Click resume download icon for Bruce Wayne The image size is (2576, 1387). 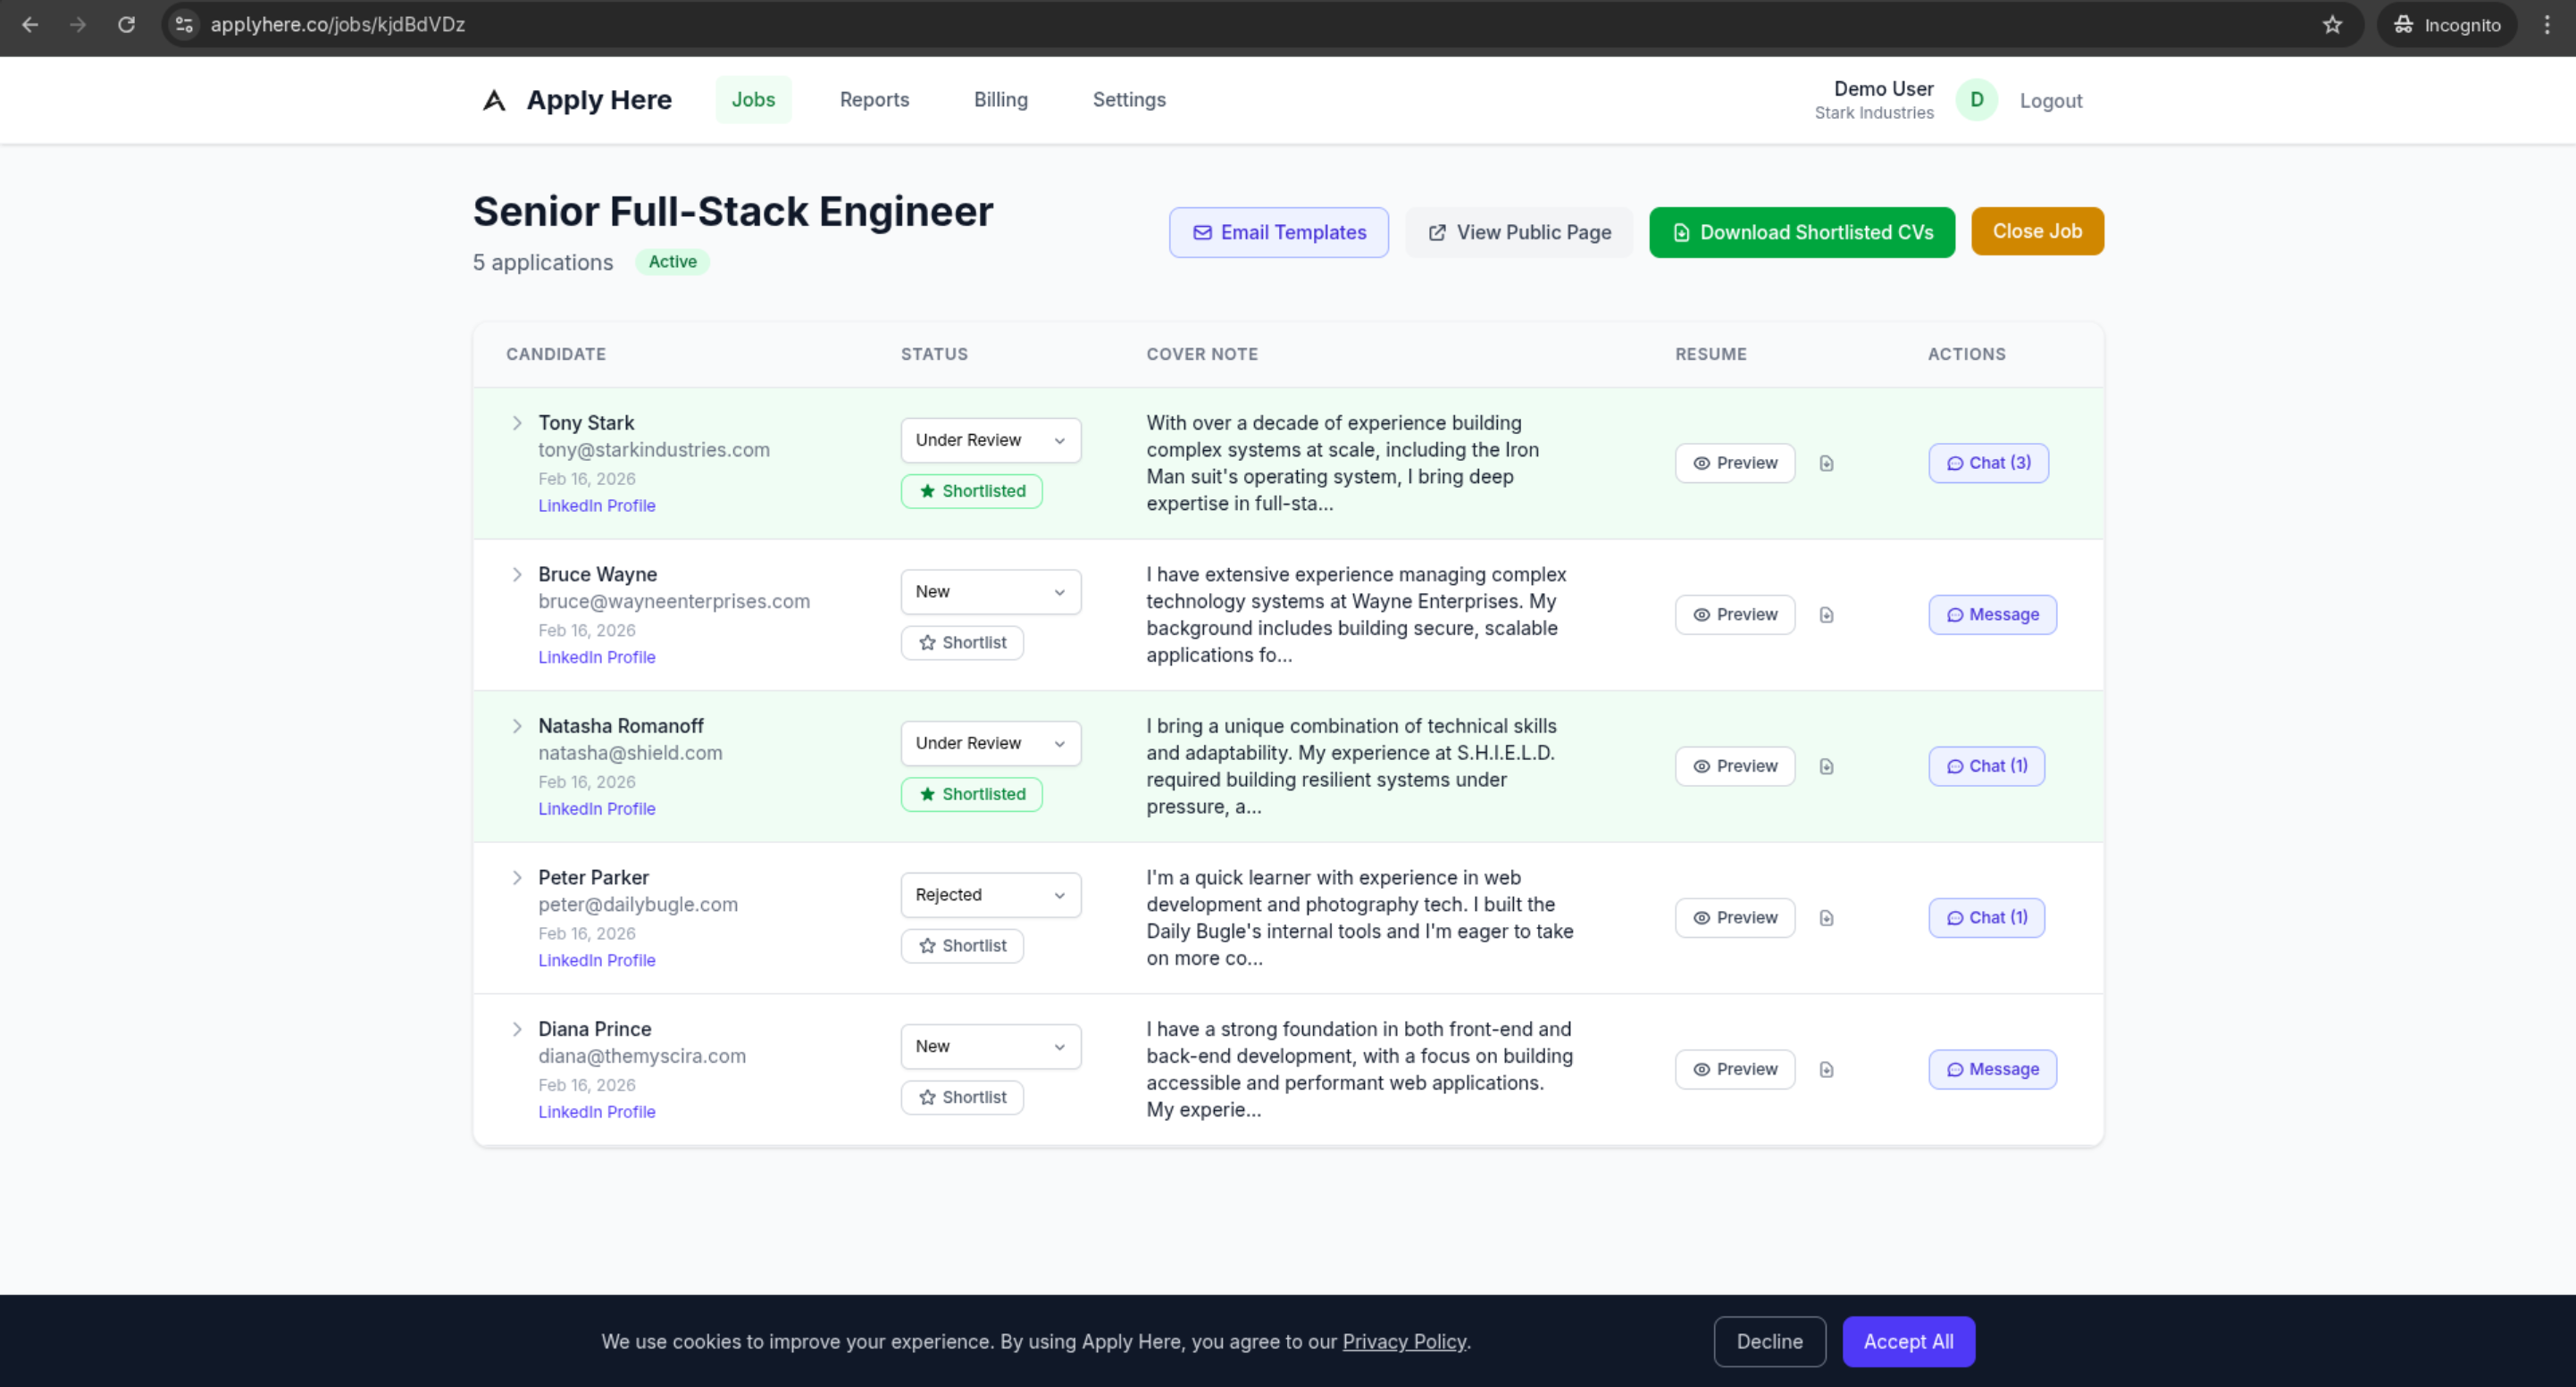1826,615
